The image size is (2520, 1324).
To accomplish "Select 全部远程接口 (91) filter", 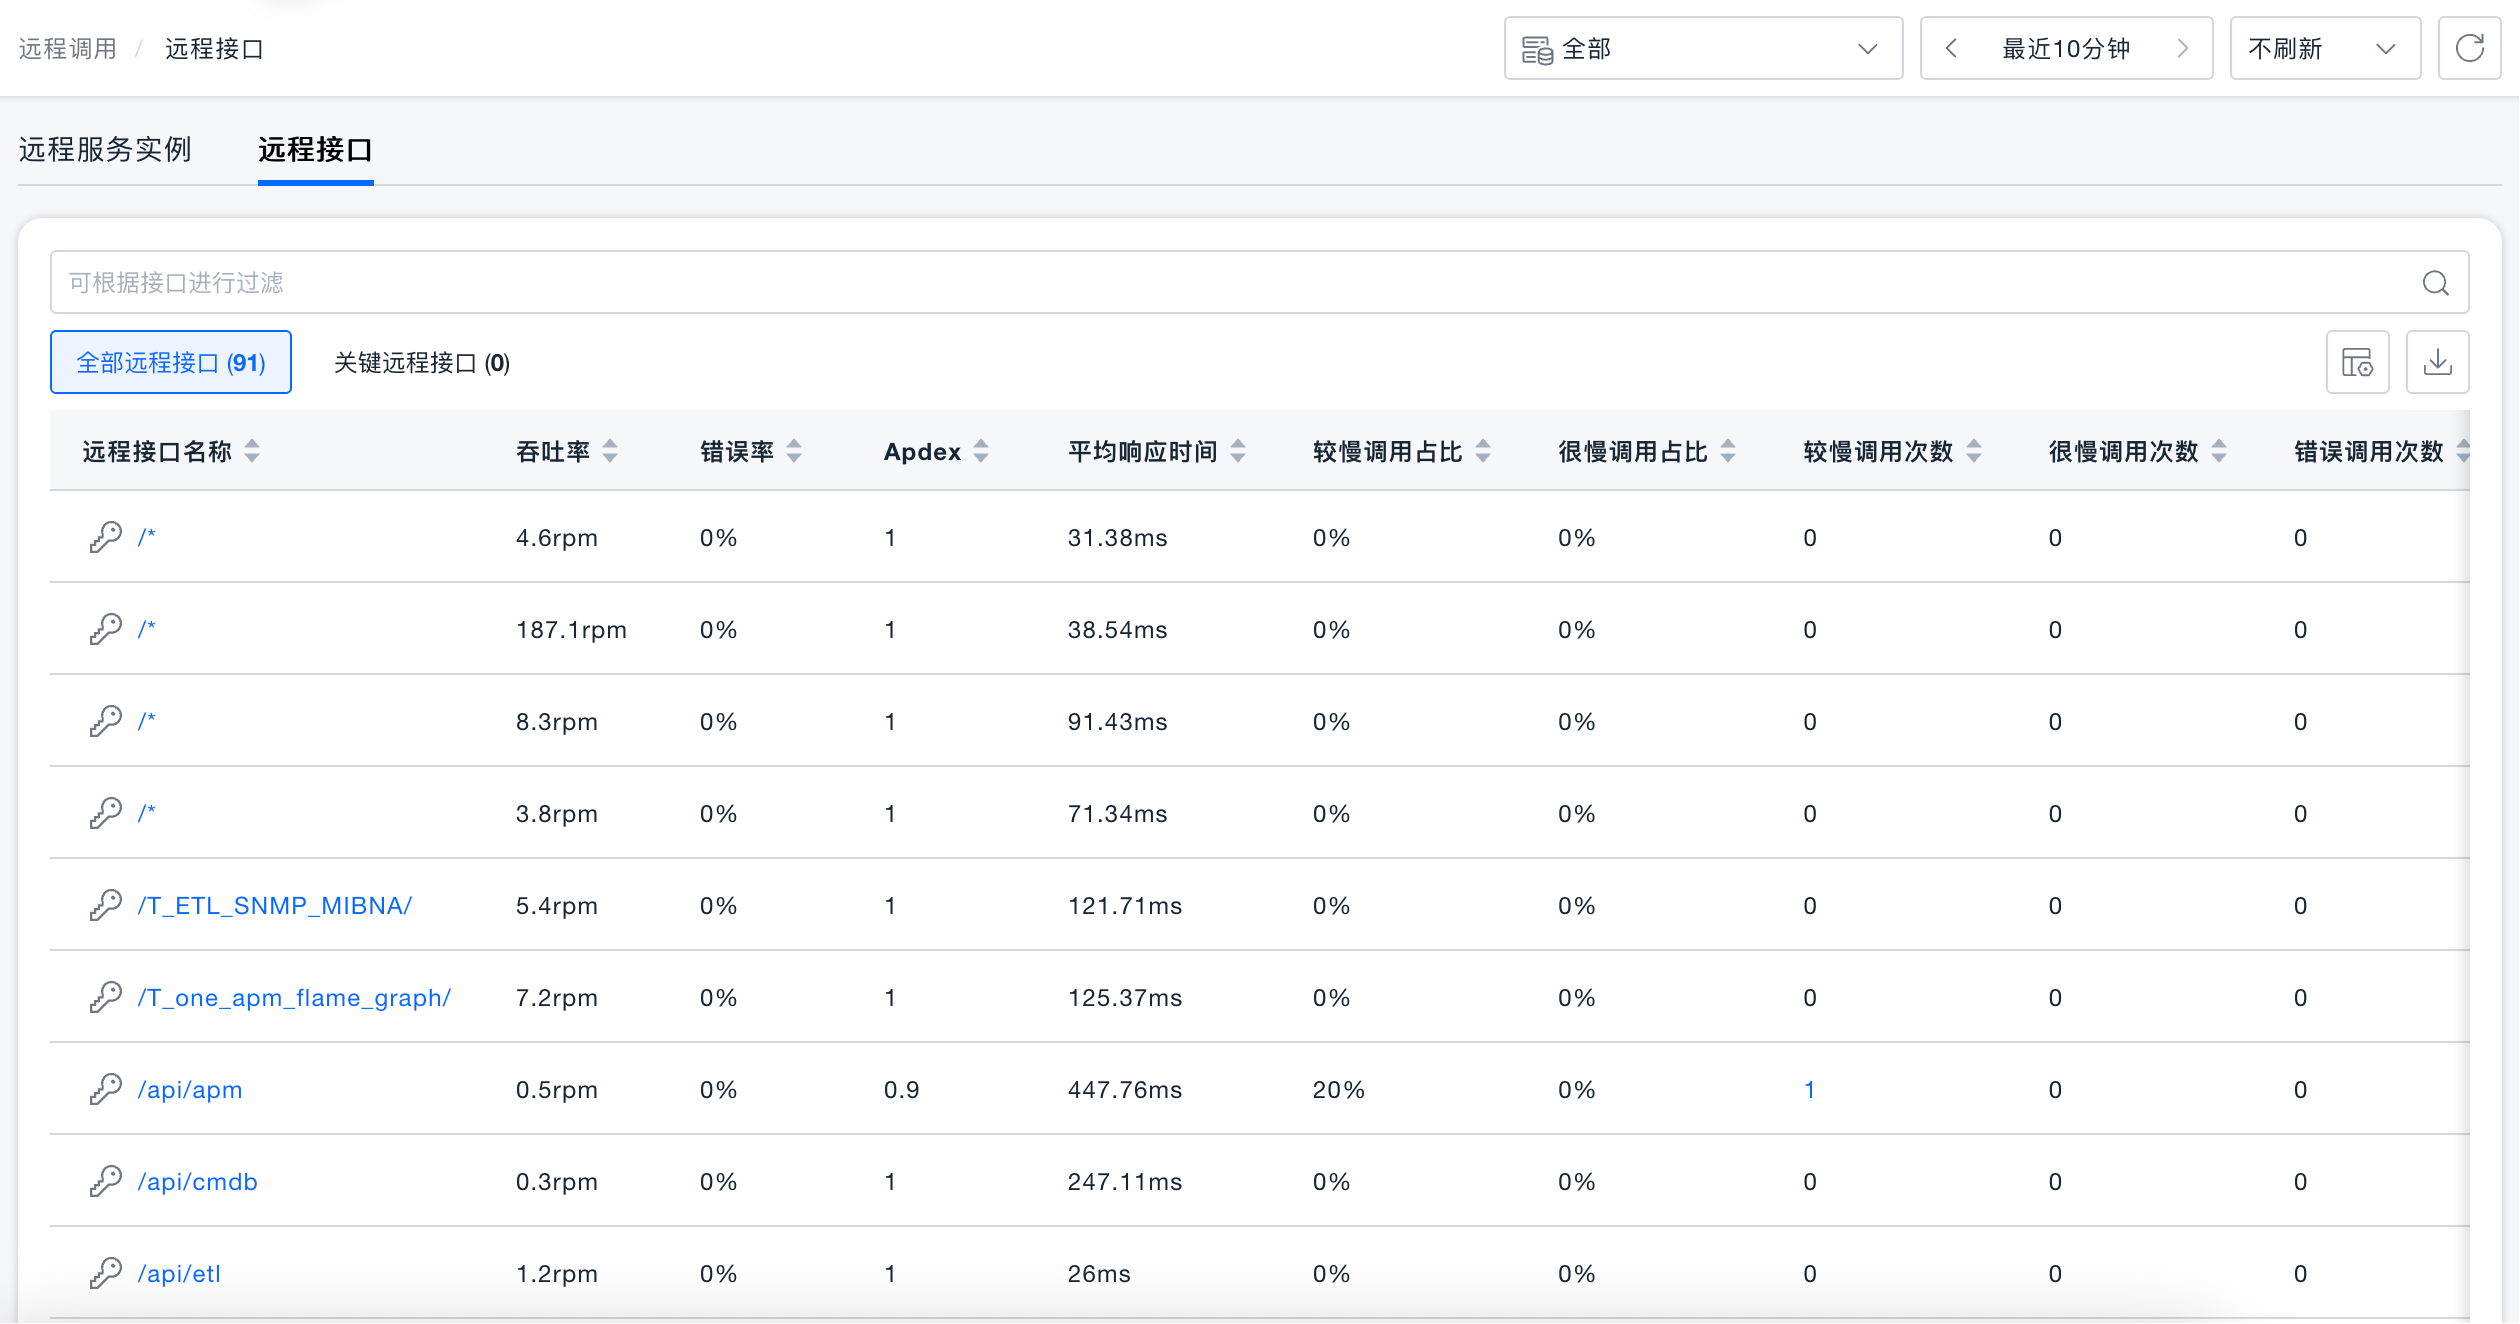I will point(171,362).
